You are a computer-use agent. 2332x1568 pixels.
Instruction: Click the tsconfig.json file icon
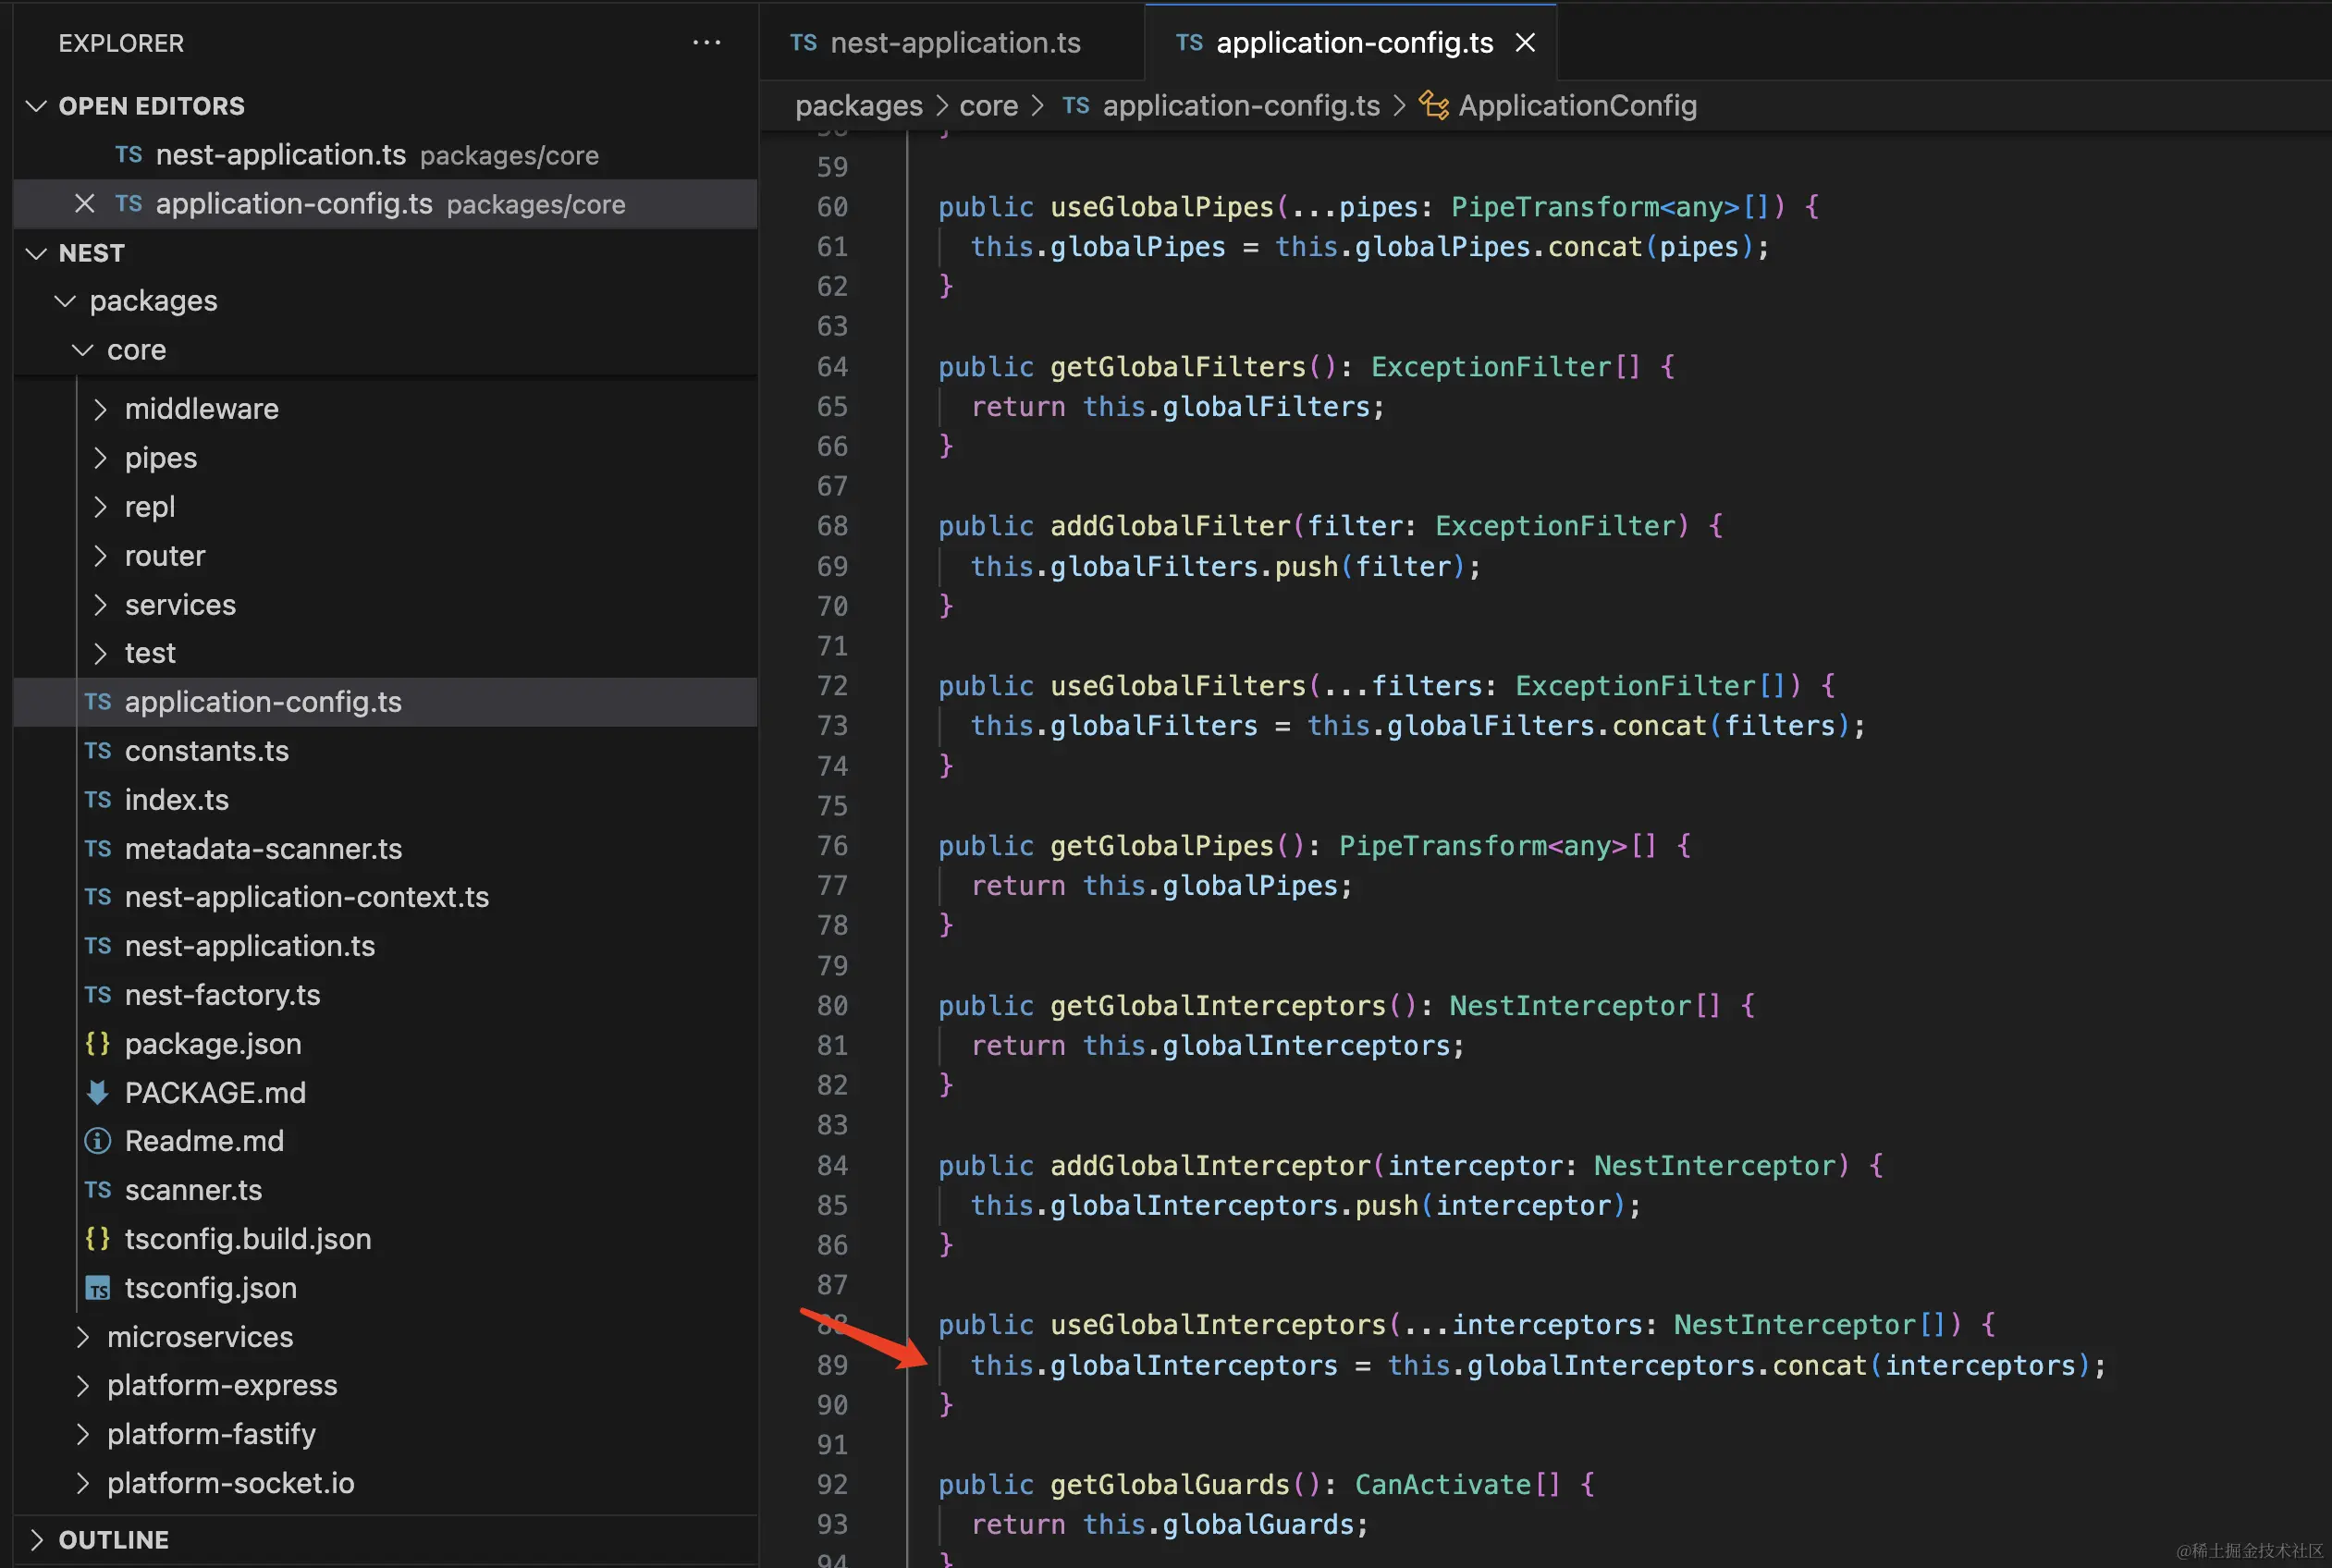[x=97, y=1288]
